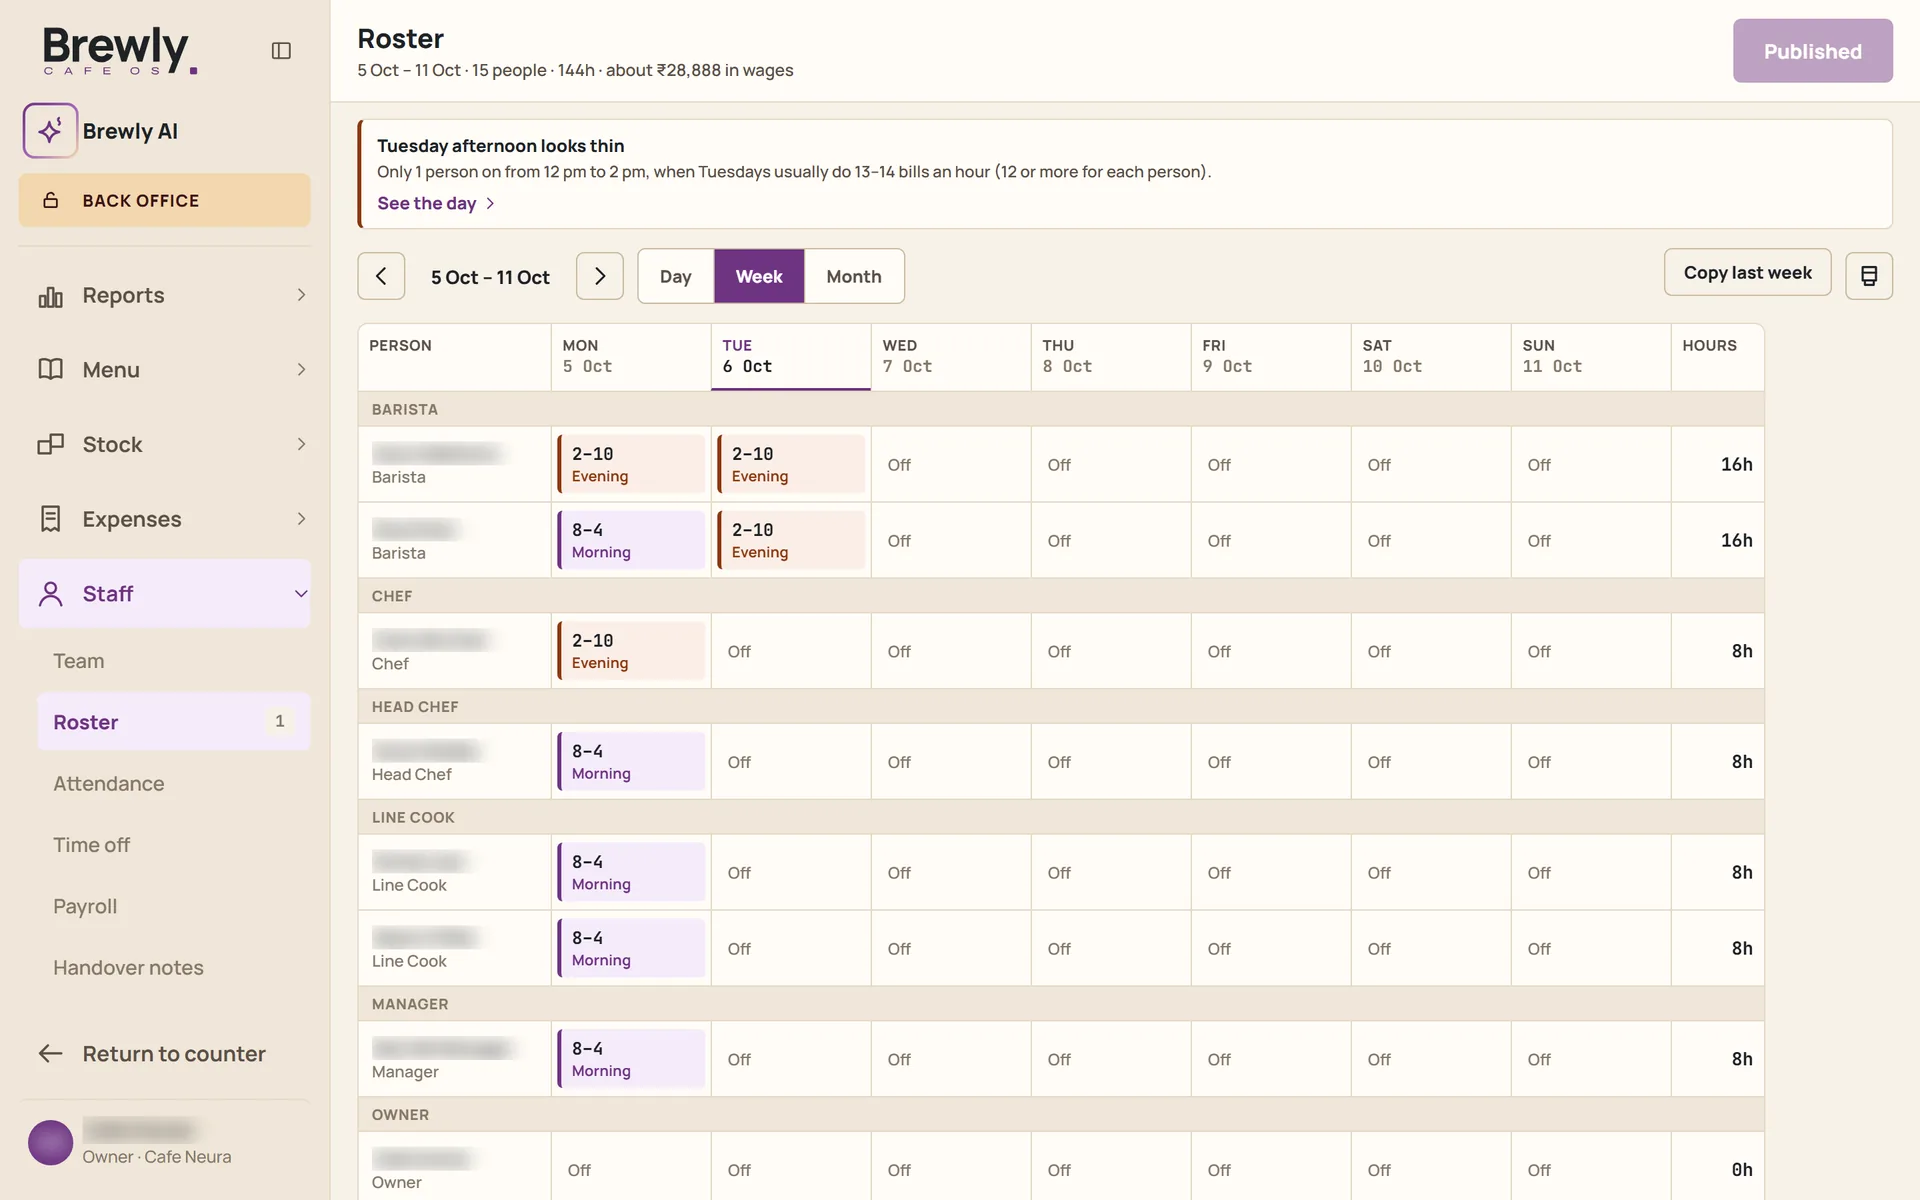Switch to Day view
This screenshot has height=1200, width=1920.
pyautogui.click(x=676, y=276)
